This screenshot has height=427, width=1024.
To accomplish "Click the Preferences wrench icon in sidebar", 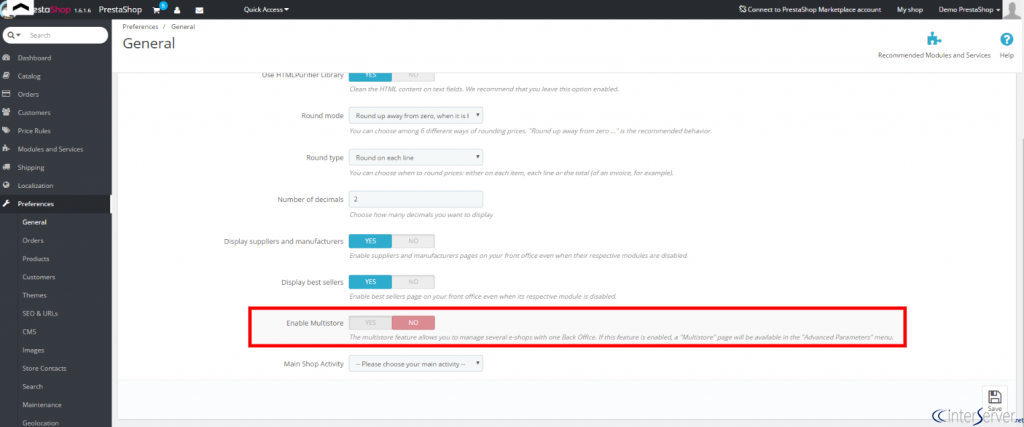I will 6,204.
